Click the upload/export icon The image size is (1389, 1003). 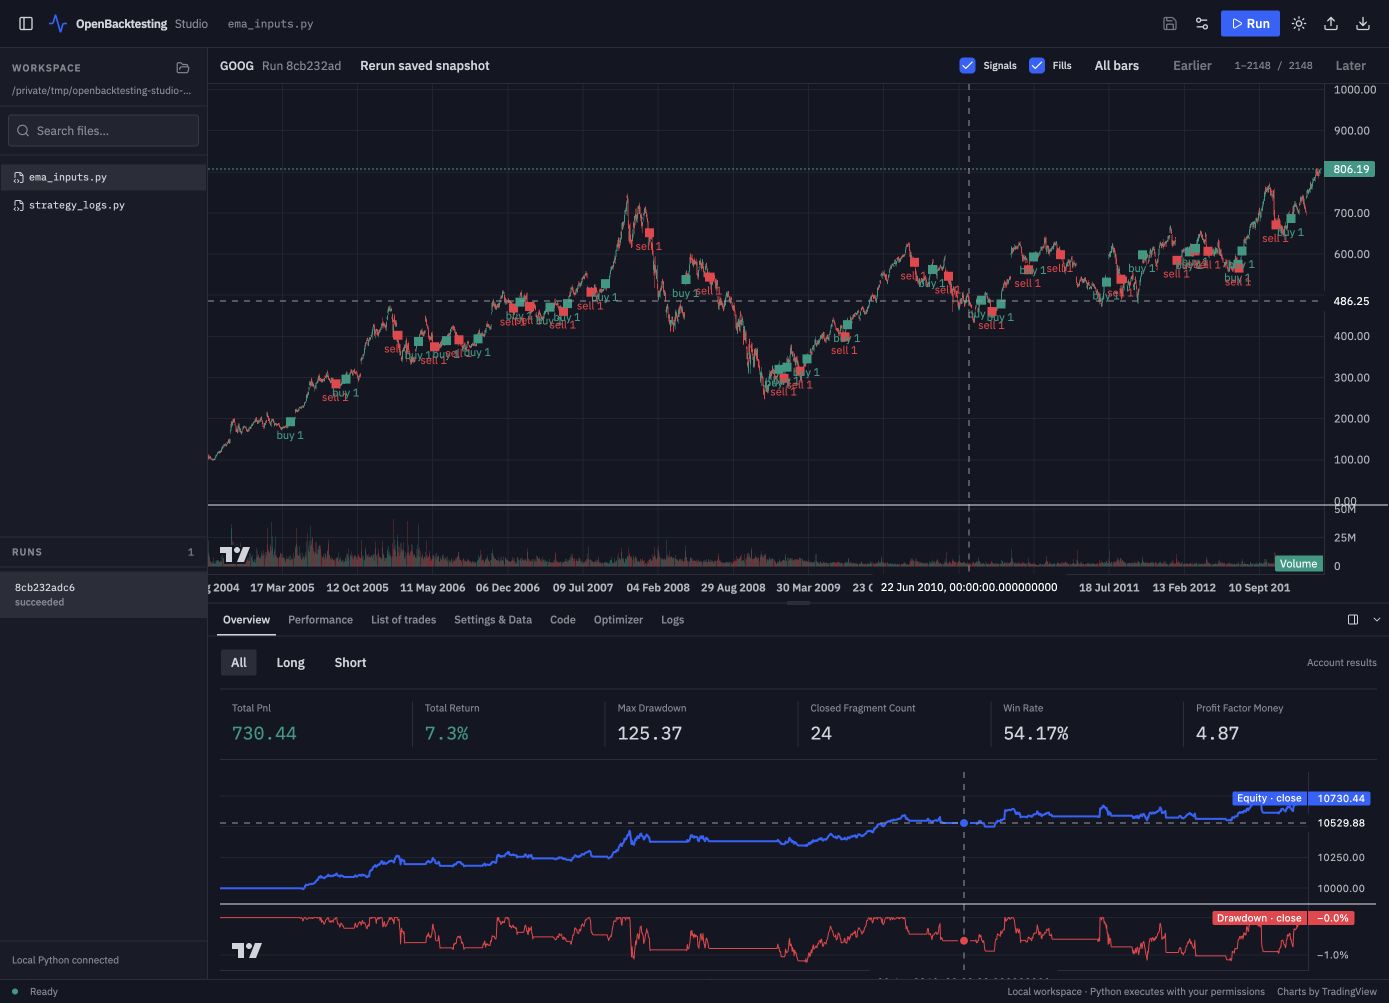[x=1331, y=23]
